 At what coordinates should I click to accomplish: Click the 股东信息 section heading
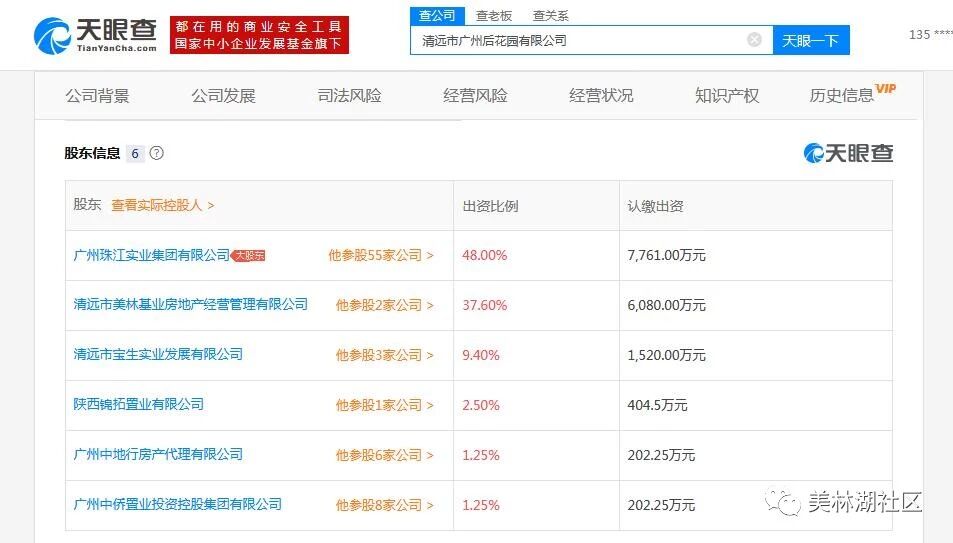coord(92,153)
